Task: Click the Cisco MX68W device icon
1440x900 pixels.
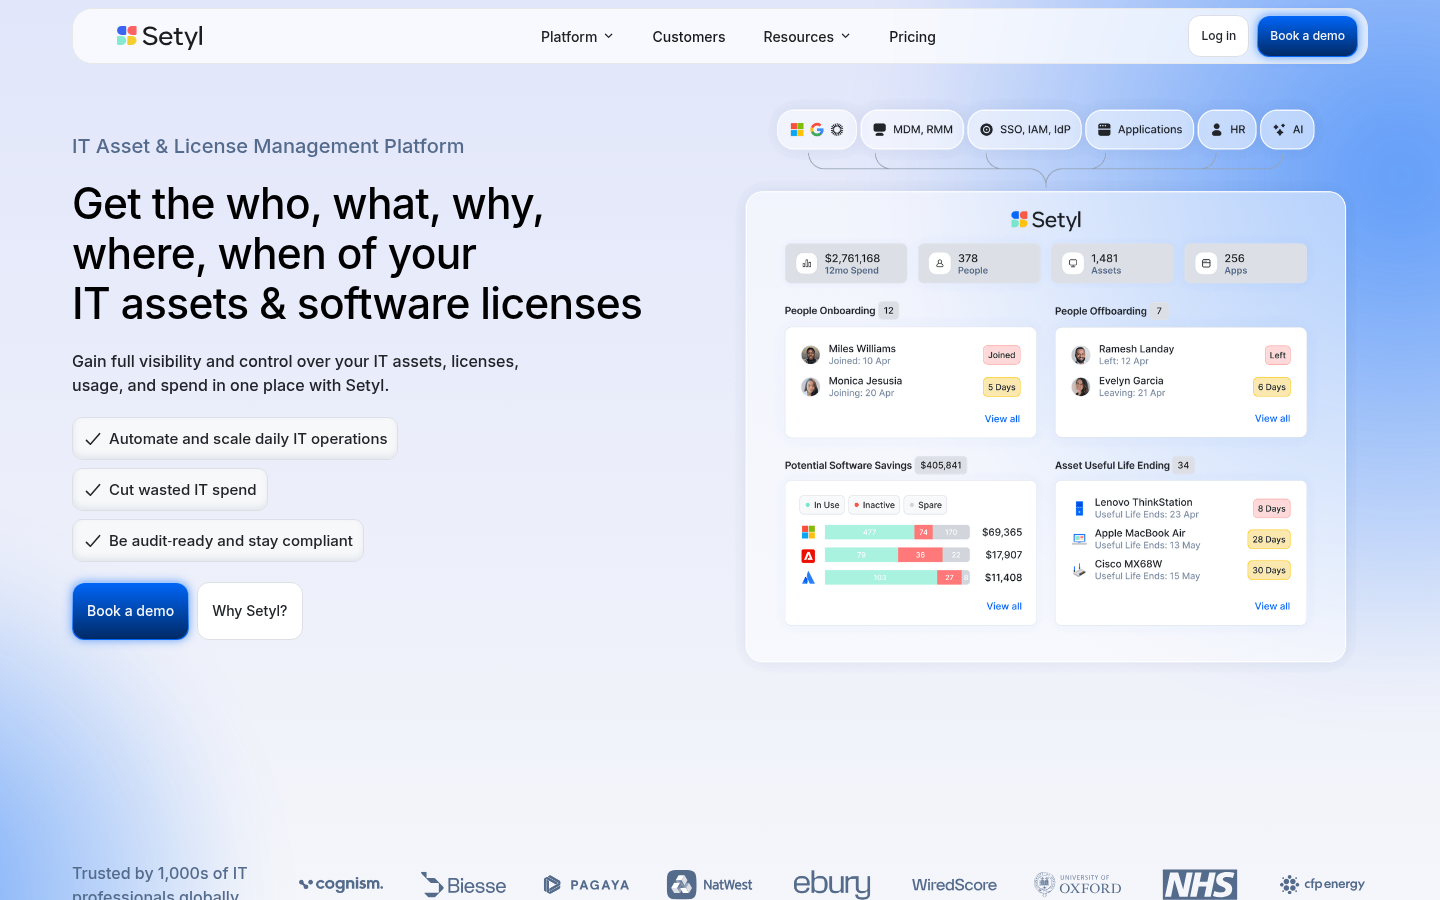Action: tap(1079, 570)
